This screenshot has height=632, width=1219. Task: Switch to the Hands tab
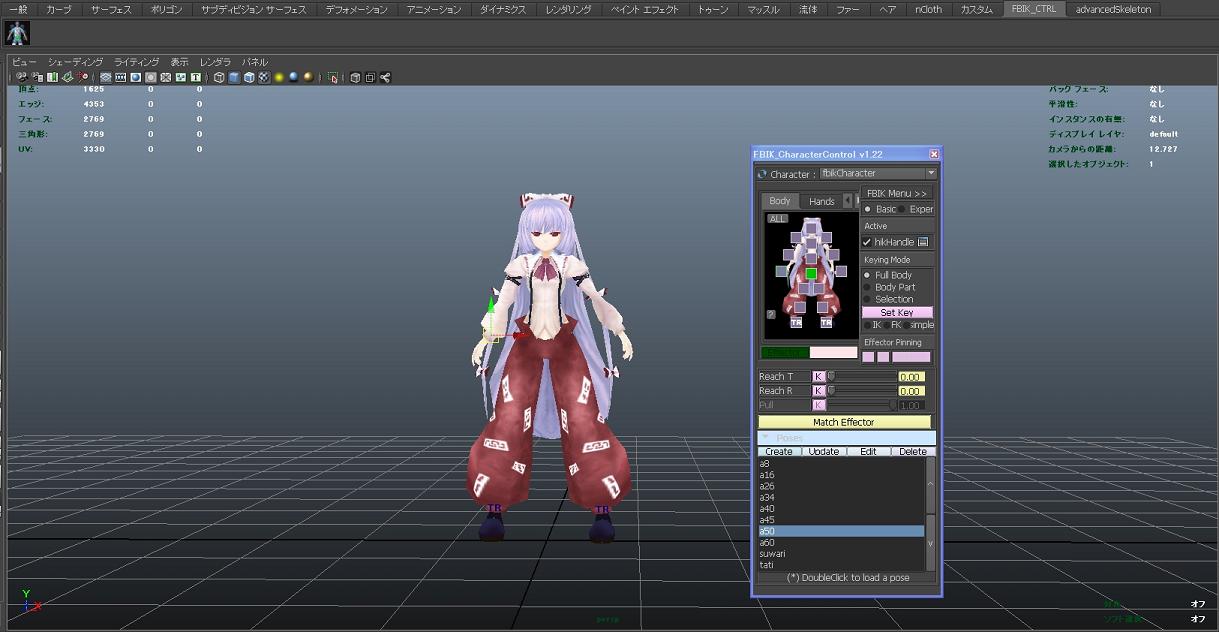pyautogui.click(x=821, y=201)
